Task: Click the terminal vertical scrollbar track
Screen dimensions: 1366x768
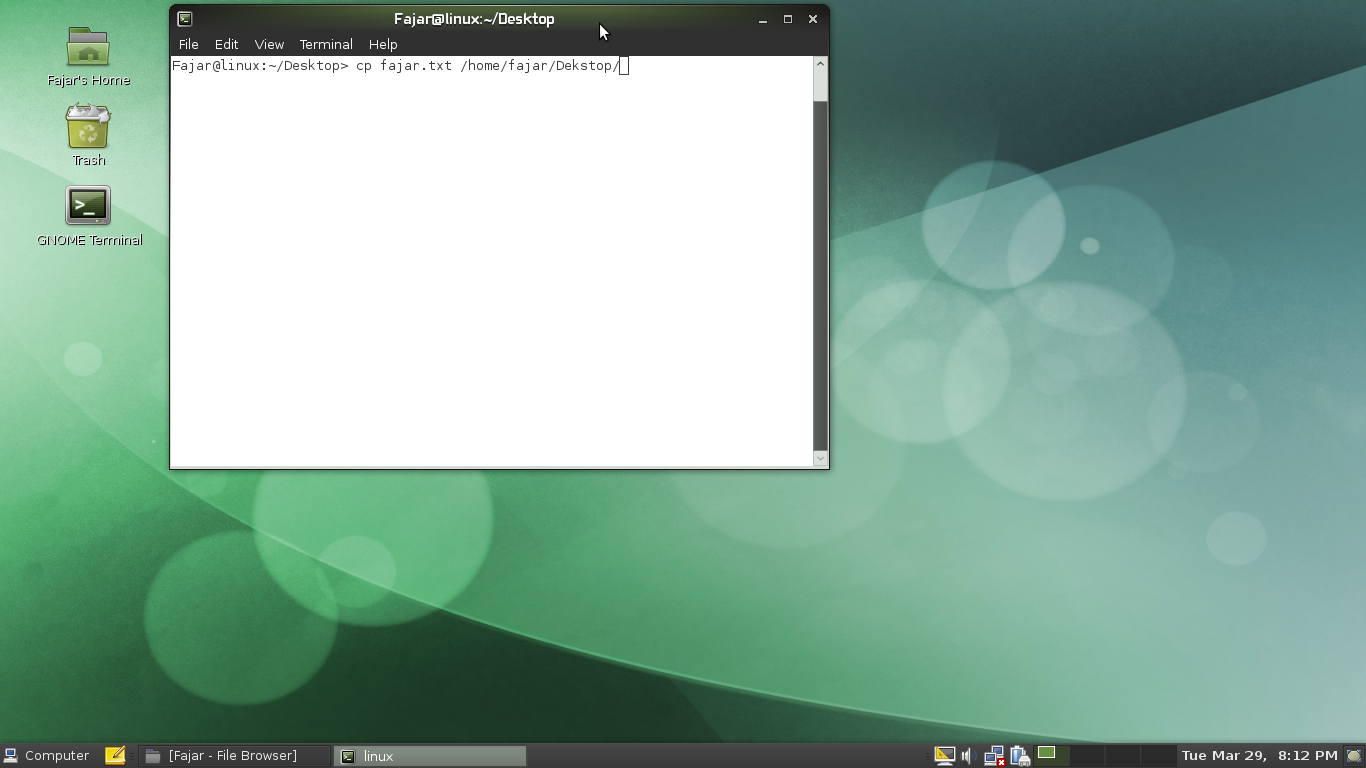Action: [x=820, y=275]
